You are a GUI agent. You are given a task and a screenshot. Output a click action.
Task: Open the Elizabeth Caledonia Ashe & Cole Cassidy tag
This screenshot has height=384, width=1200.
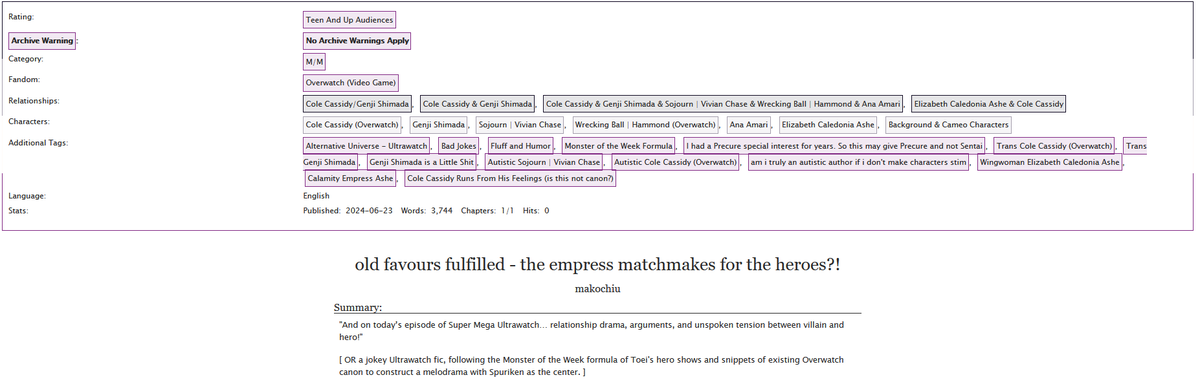[x=988, y=104]
